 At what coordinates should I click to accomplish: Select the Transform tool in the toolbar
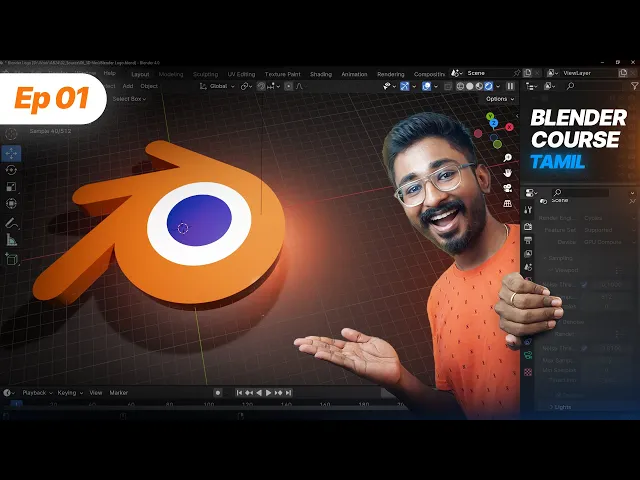click(11, 203)
